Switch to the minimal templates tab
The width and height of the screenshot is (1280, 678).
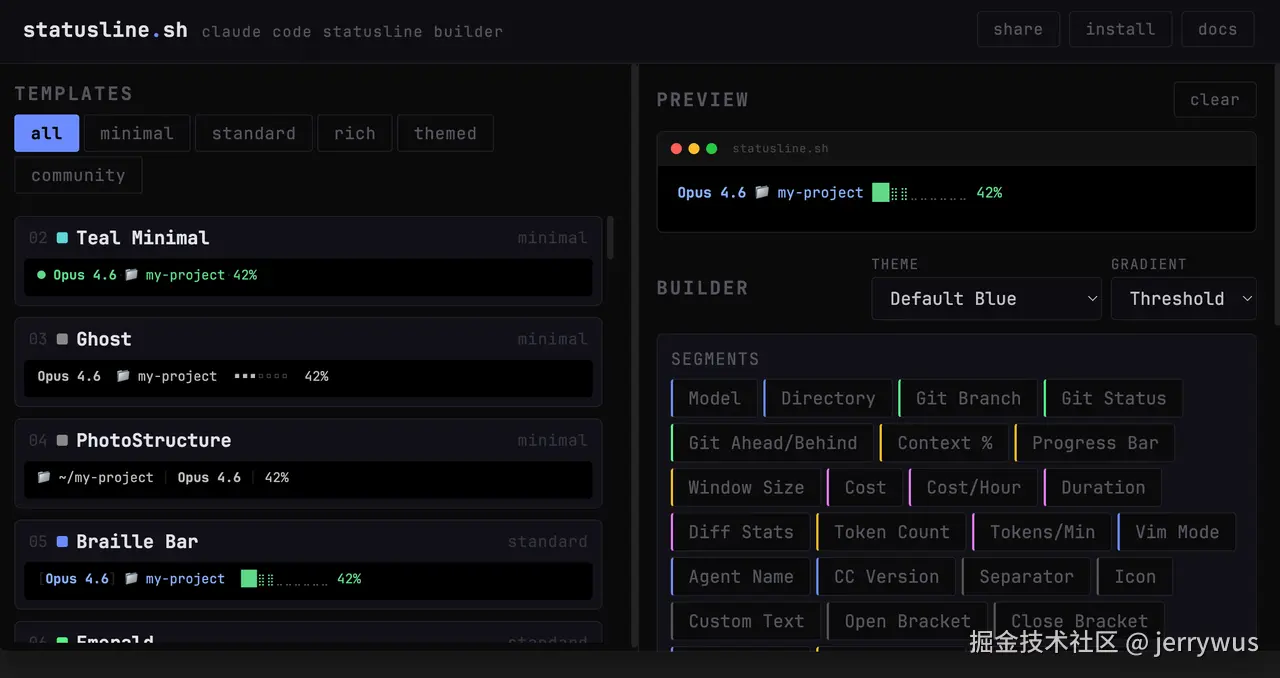click(x=137, y=133)
